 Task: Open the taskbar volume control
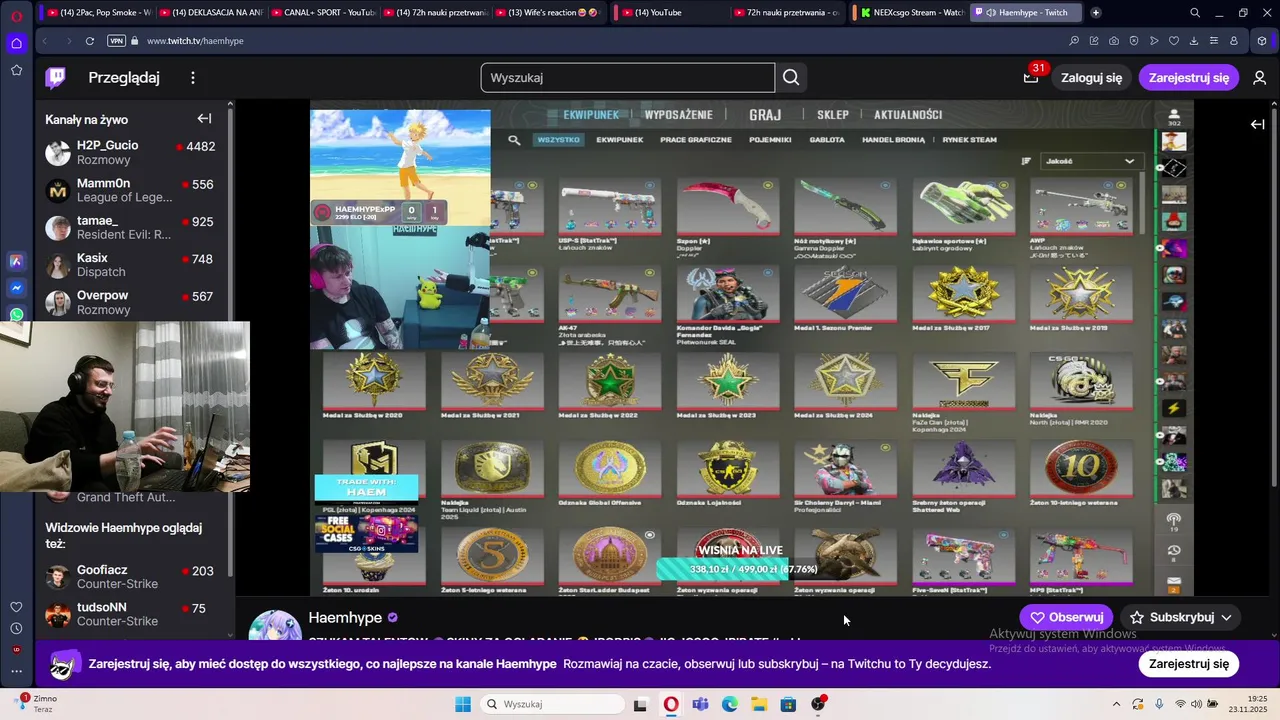tap(1196, 704)
